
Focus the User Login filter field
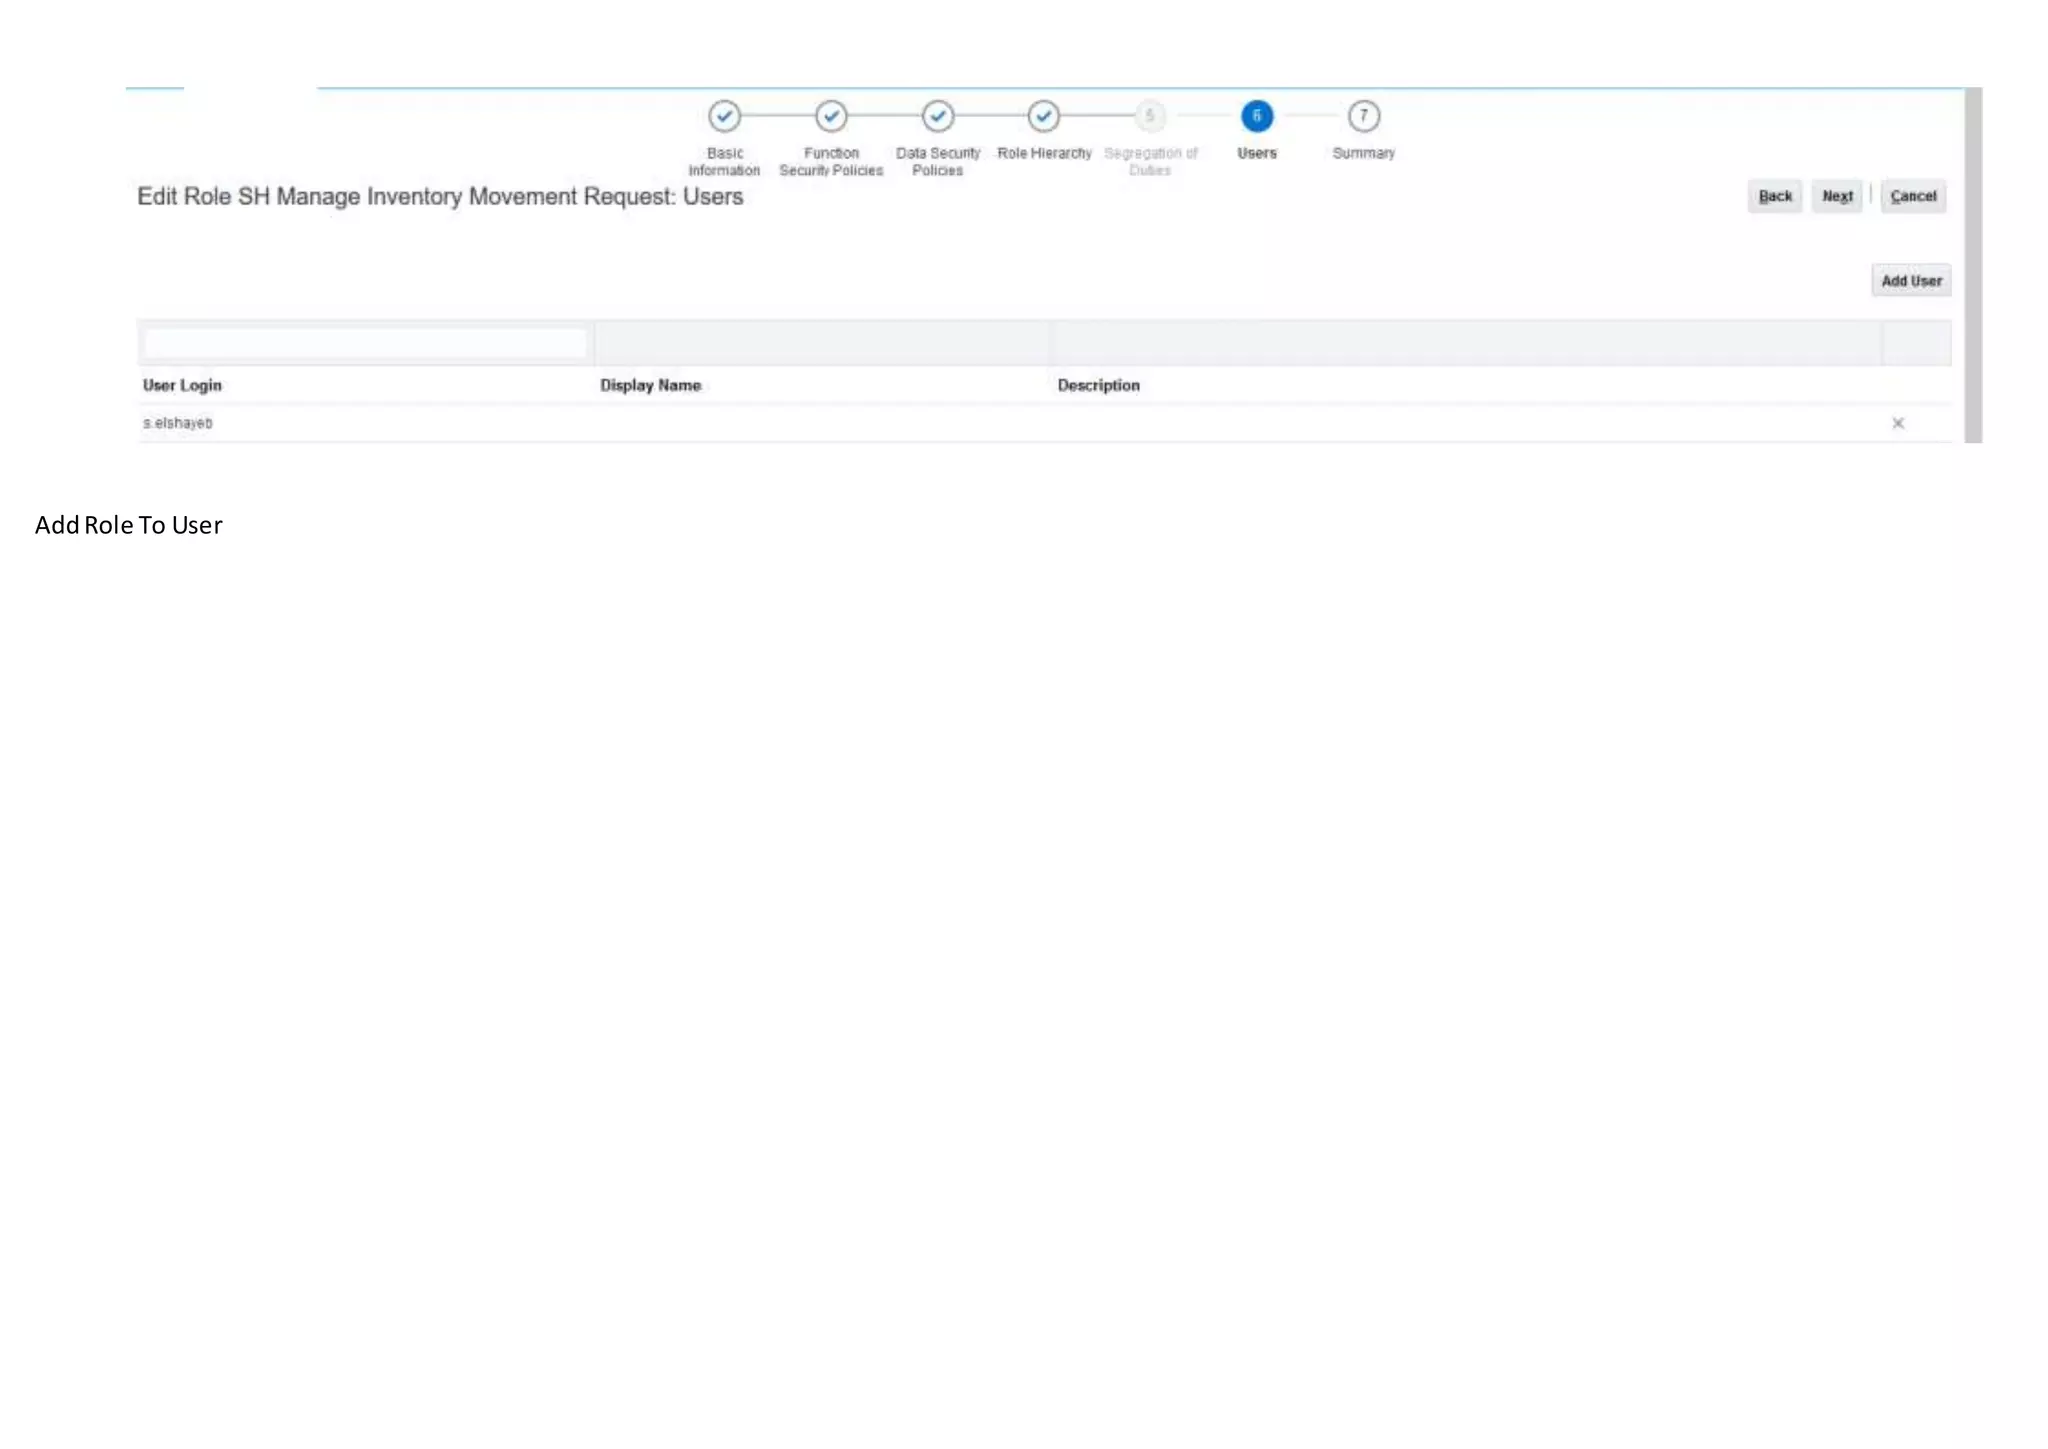point(365,343)
